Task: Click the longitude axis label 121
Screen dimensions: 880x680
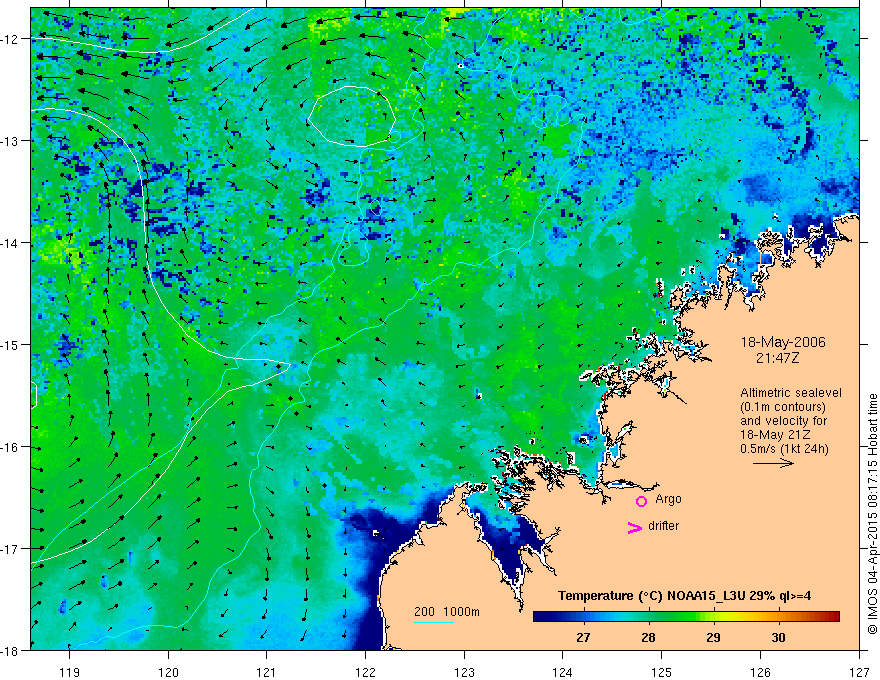Action: [x=267, y=672]
